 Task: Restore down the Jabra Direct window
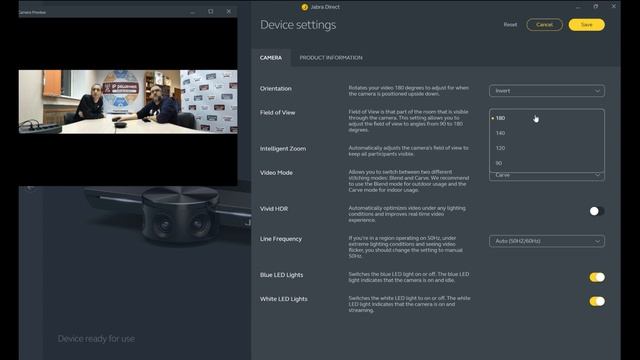click(596, 7)
